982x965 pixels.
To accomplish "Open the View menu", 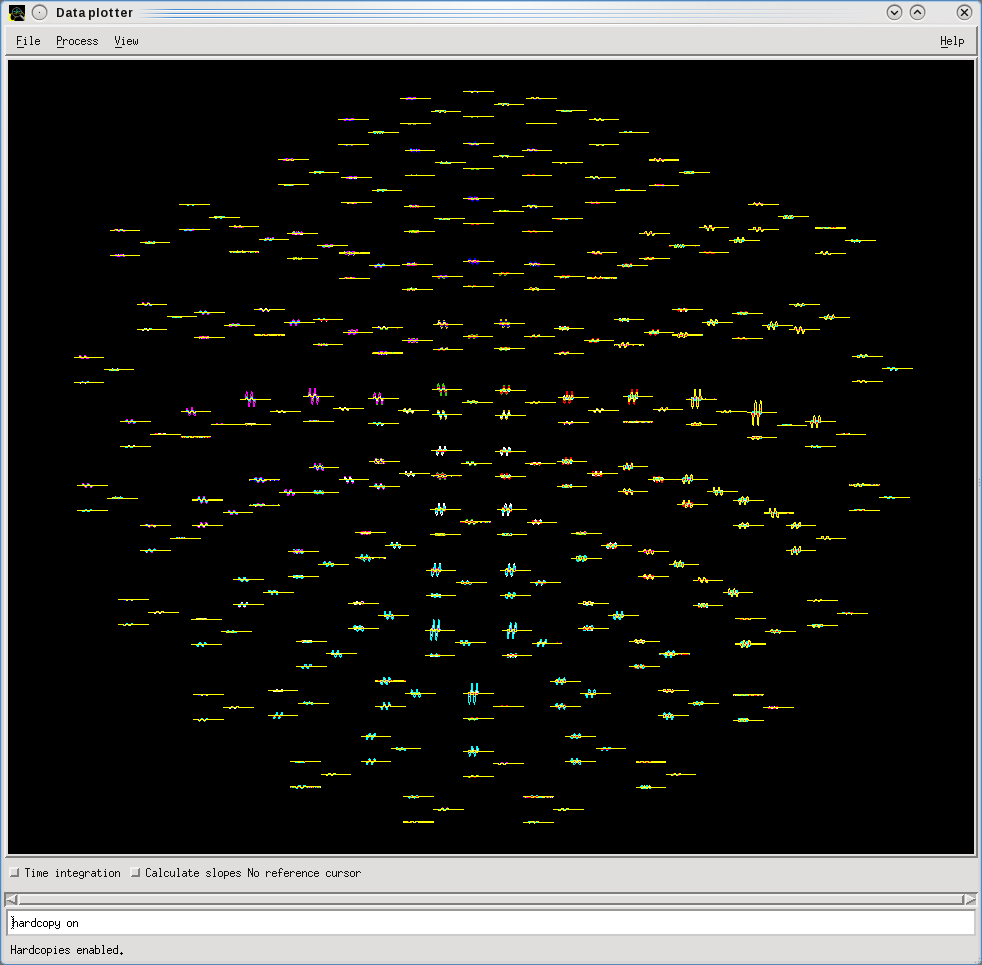I will (x=125, y=41).
